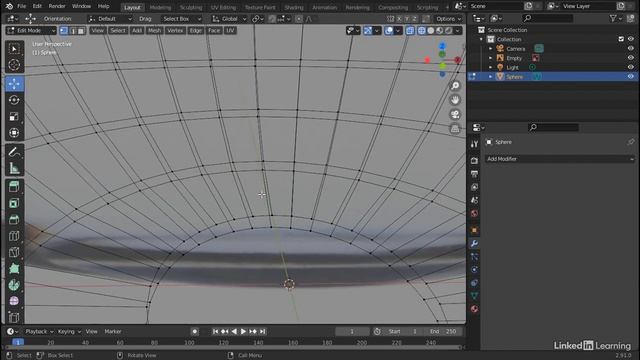Select the Bevel tool
640x360 pixels.
pyautogui.click(x=14, y=220)
